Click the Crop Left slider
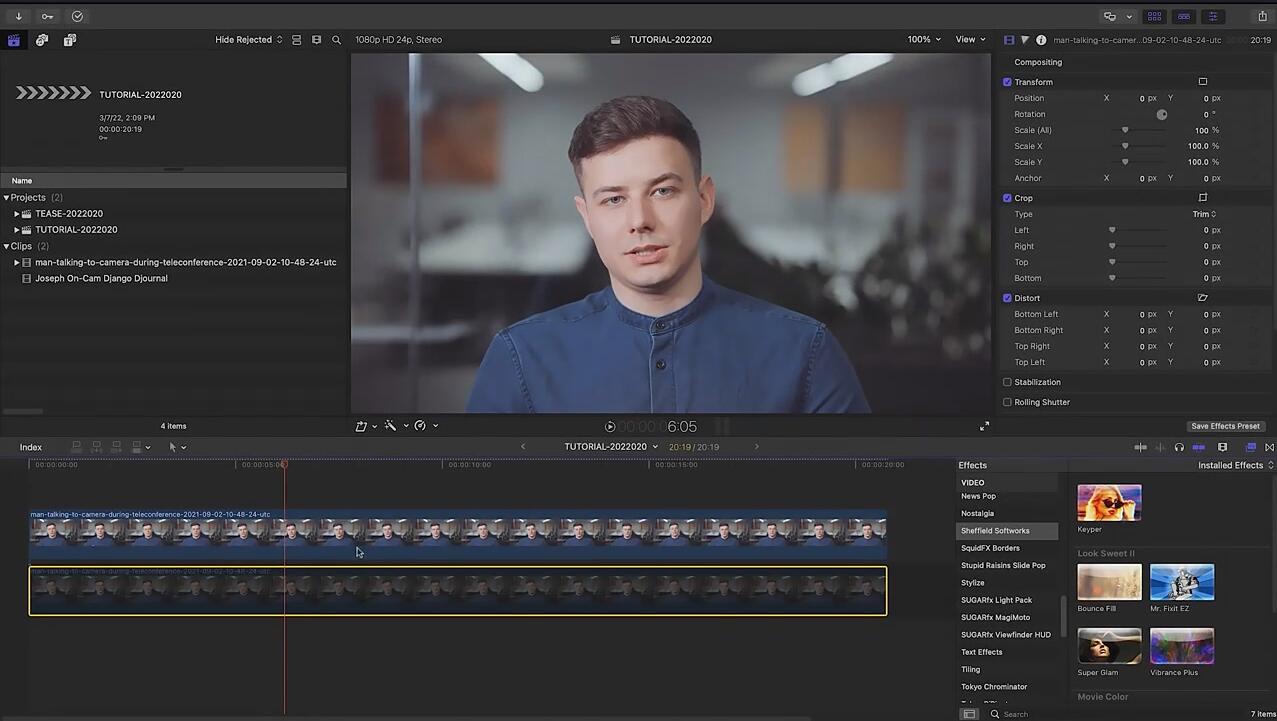1277x721 pixels. pos(1138,230)
